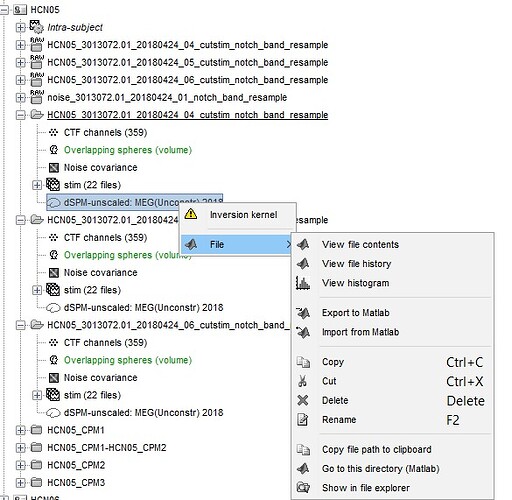Expand the noise_3013072.01 raw entry
512x500 pixels.
(20, 97)
